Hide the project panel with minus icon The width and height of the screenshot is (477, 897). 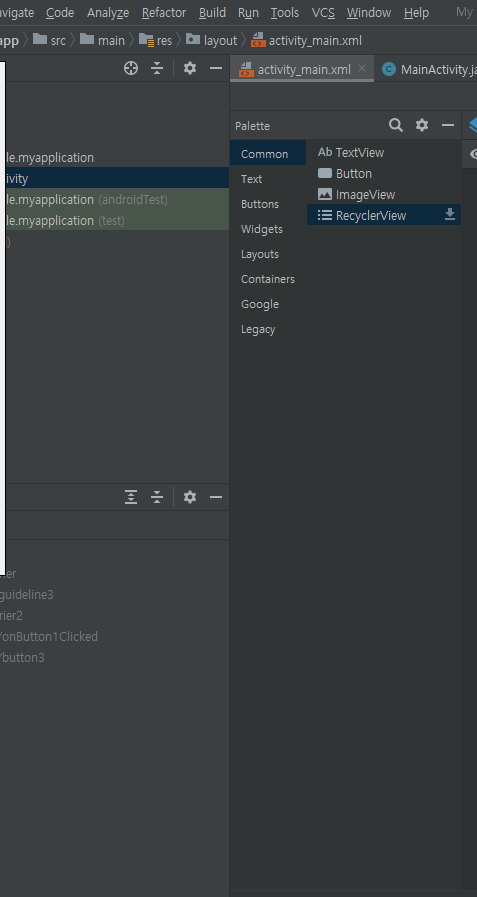click(x=216, y=69)
